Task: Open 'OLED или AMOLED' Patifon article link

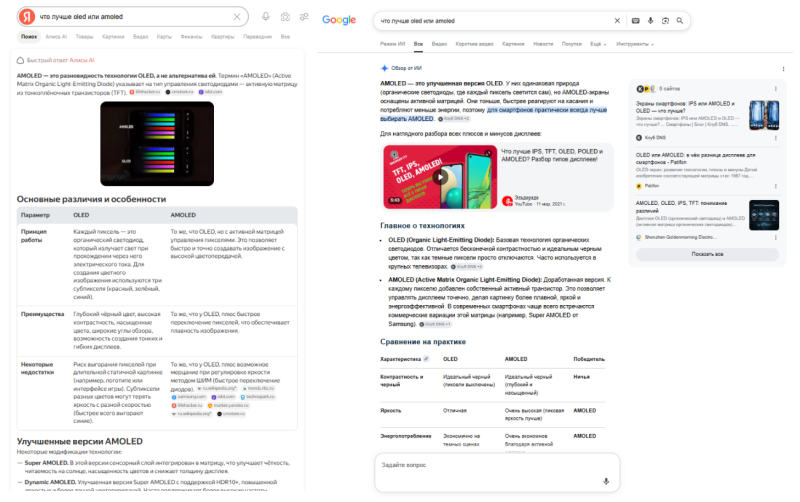Action: coord(695,158)
